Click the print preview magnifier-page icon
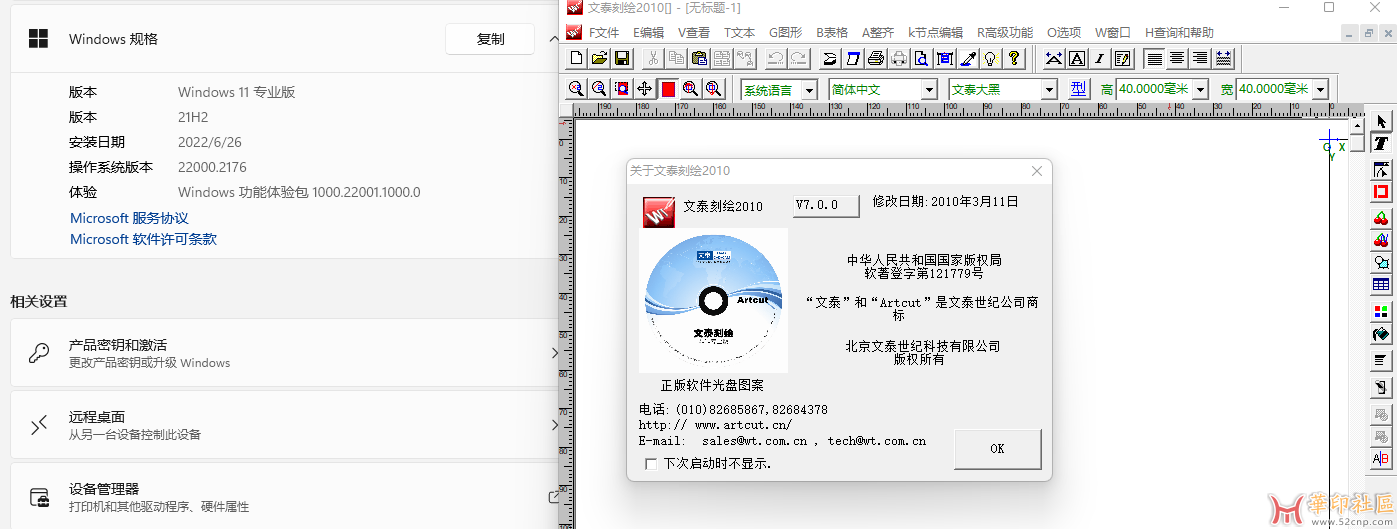 (x=922, y=58)
